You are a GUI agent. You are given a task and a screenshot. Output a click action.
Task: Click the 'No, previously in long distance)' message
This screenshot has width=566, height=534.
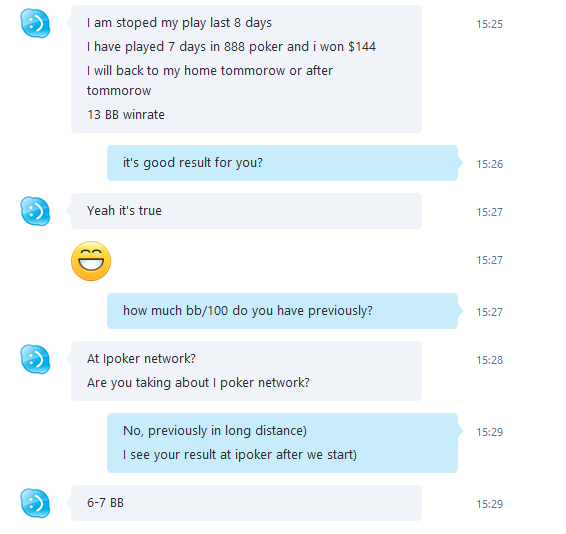(x=215, y=431)
